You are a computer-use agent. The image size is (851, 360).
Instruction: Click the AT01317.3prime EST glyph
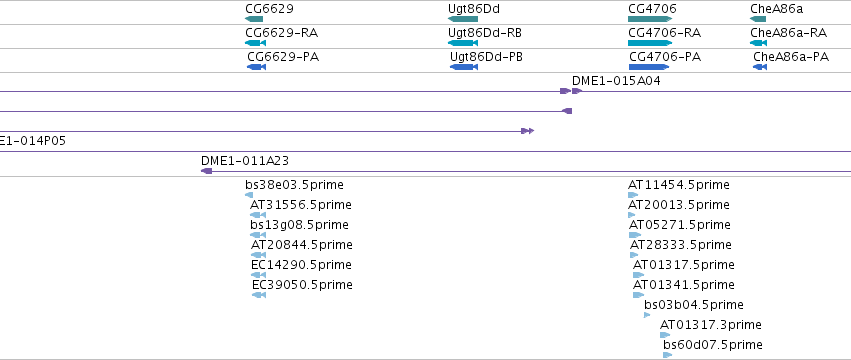(665, 335)
